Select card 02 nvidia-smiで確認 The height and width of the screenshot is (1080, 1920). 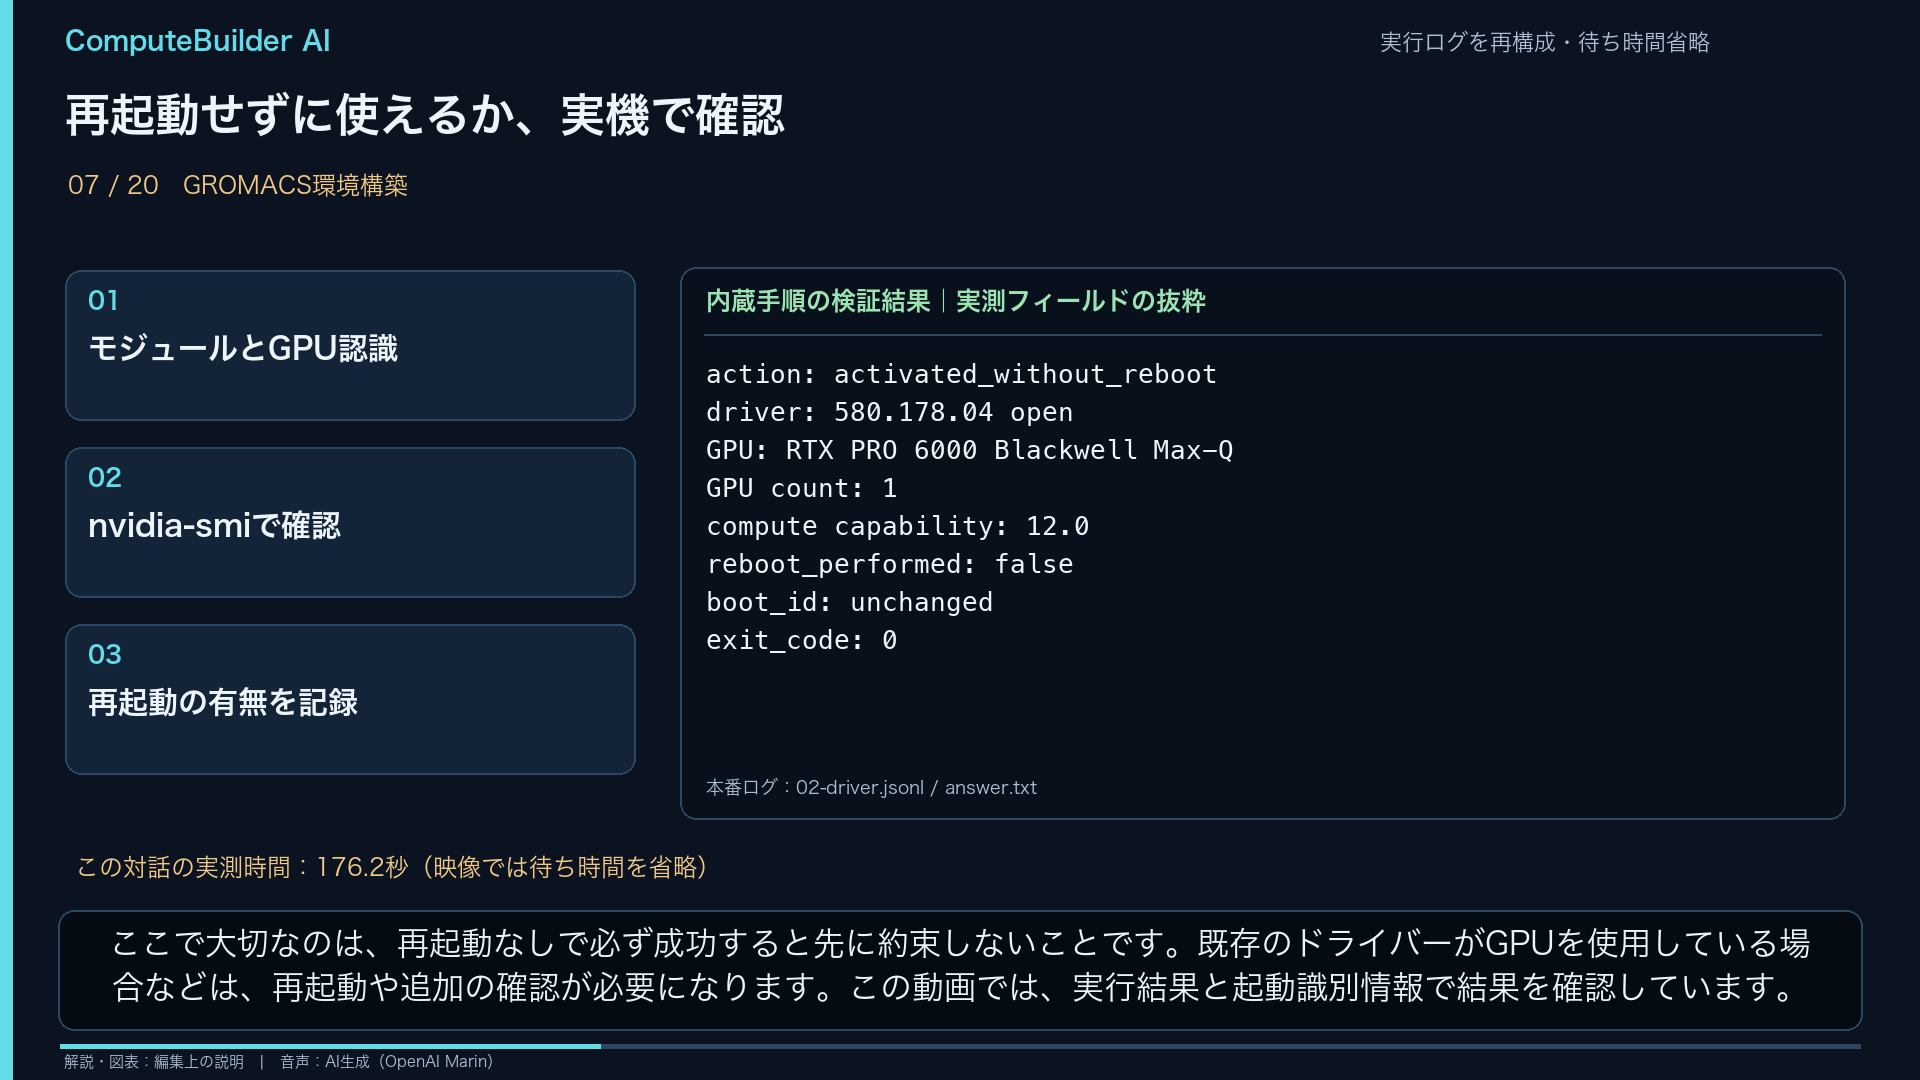tap(350, 522)
